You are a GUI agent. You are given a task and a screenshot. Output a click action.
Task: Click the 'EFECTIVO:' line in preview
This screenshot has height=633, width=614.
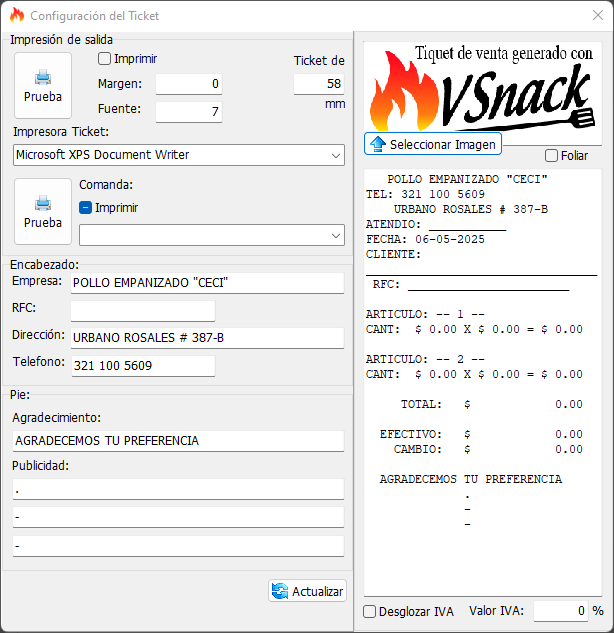(481, 434)
